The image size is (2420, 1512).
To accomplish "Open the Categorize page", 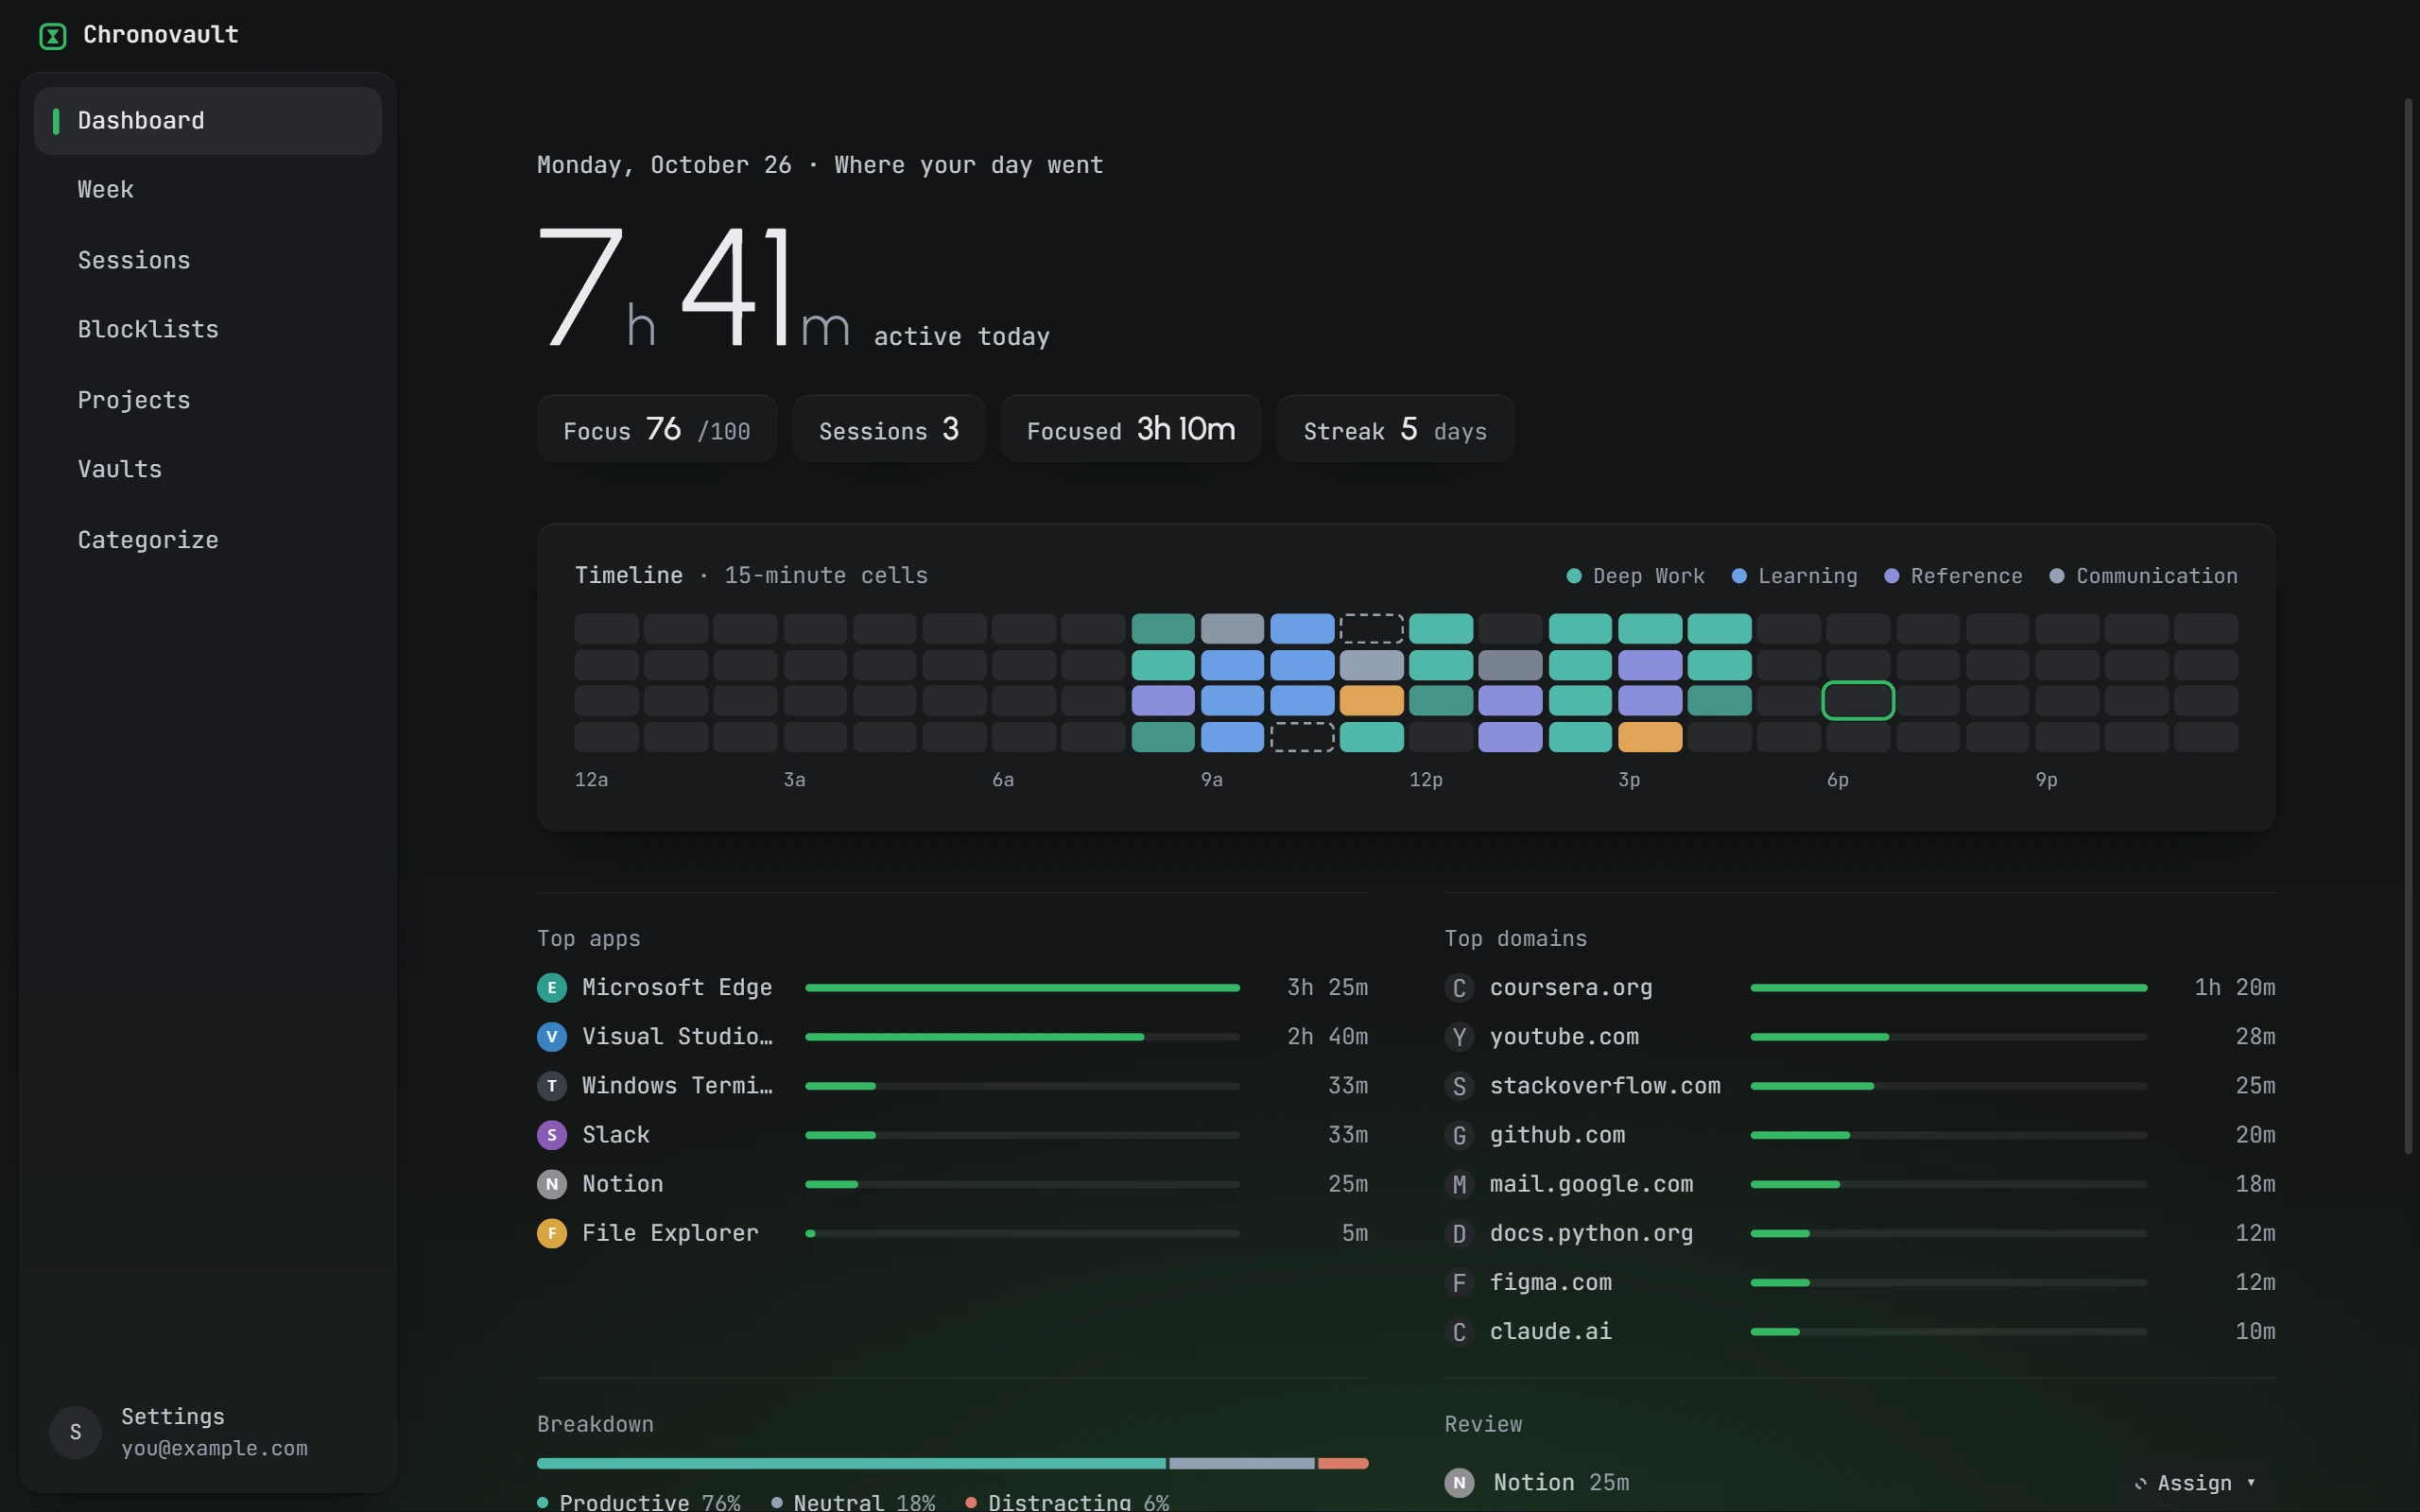I will (207, 540).
